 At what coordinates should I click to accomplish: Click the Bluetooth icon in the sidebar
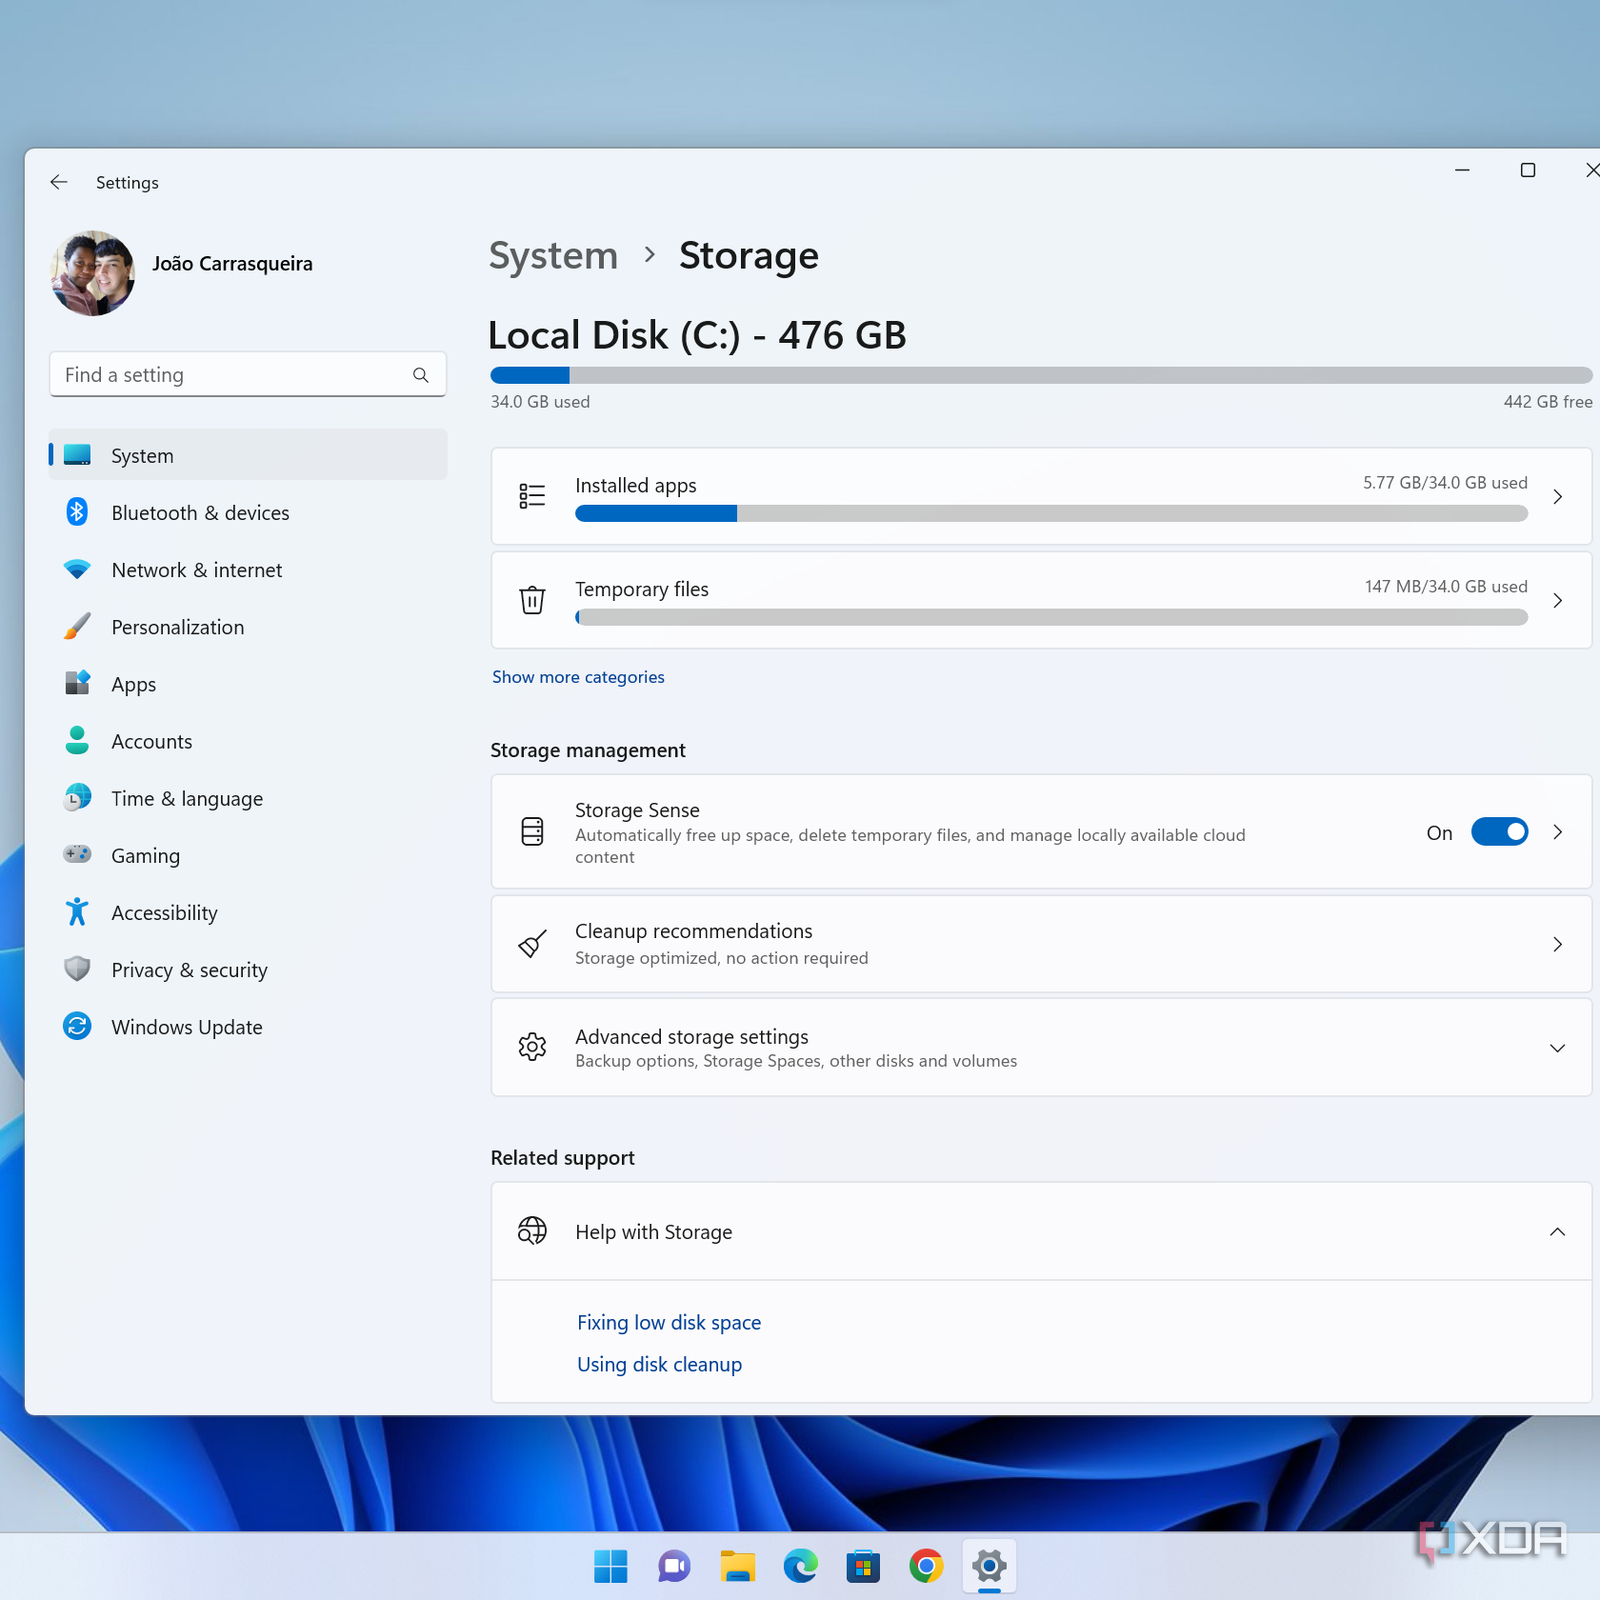tap(77, 512)
